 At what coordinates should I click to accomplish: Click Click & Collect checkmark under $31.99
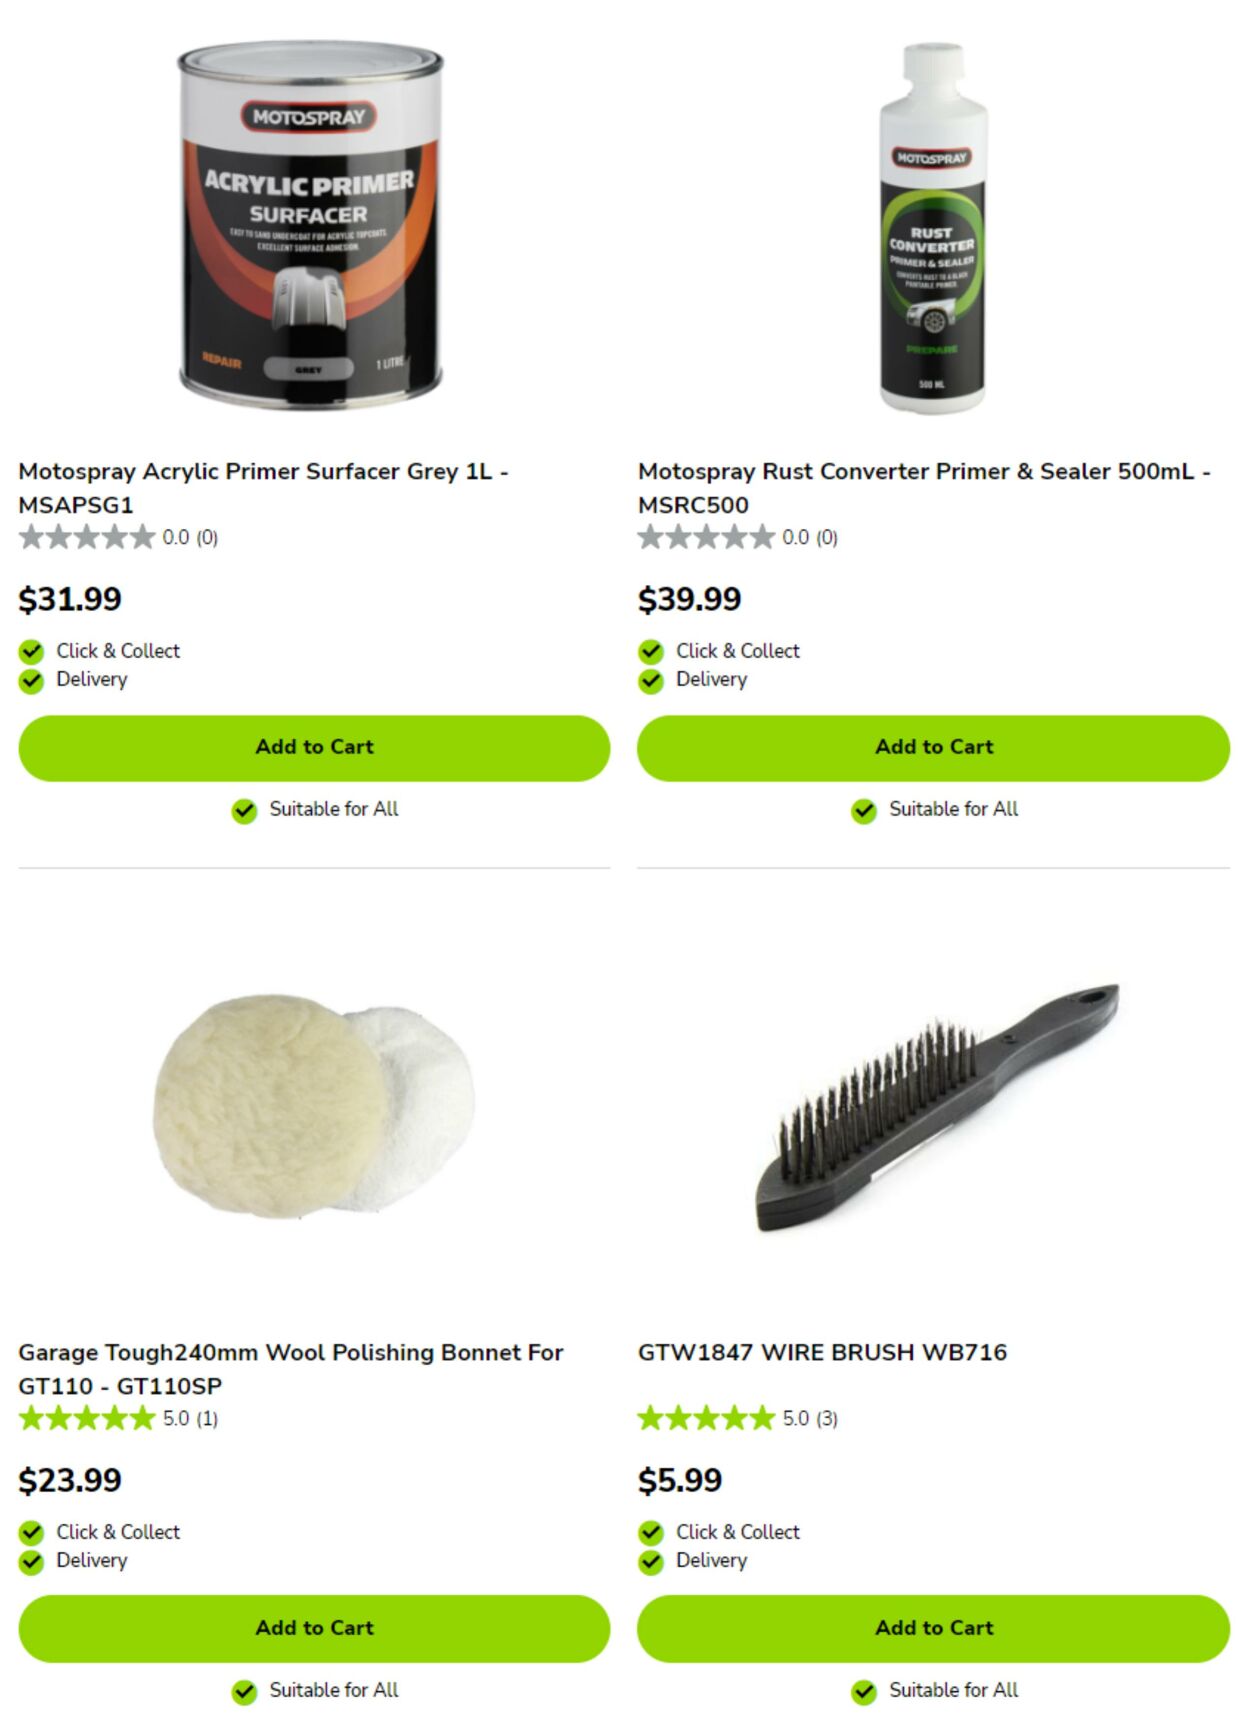coord(31,652)
